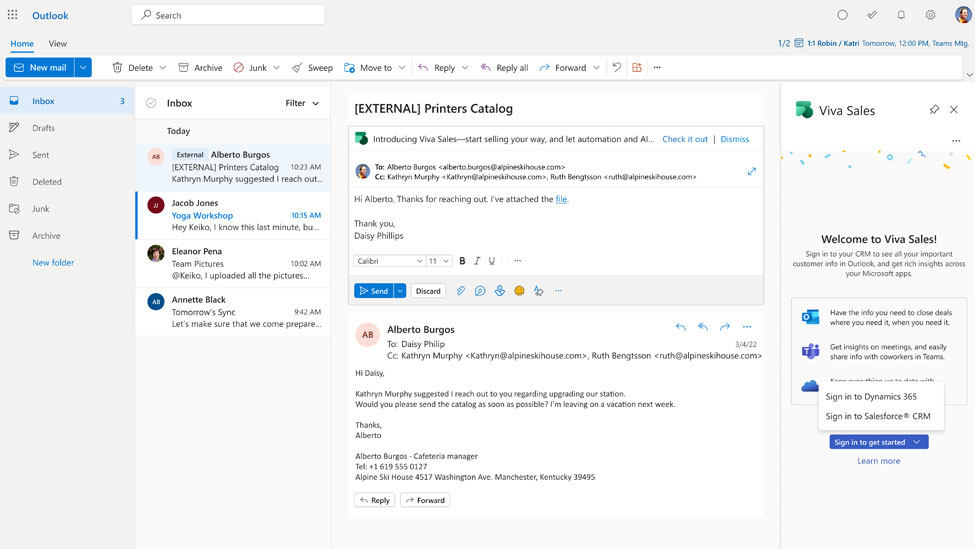Viewport: 975px width, 549px height.
Task: Open the attached file link
Action: (561, 199)
